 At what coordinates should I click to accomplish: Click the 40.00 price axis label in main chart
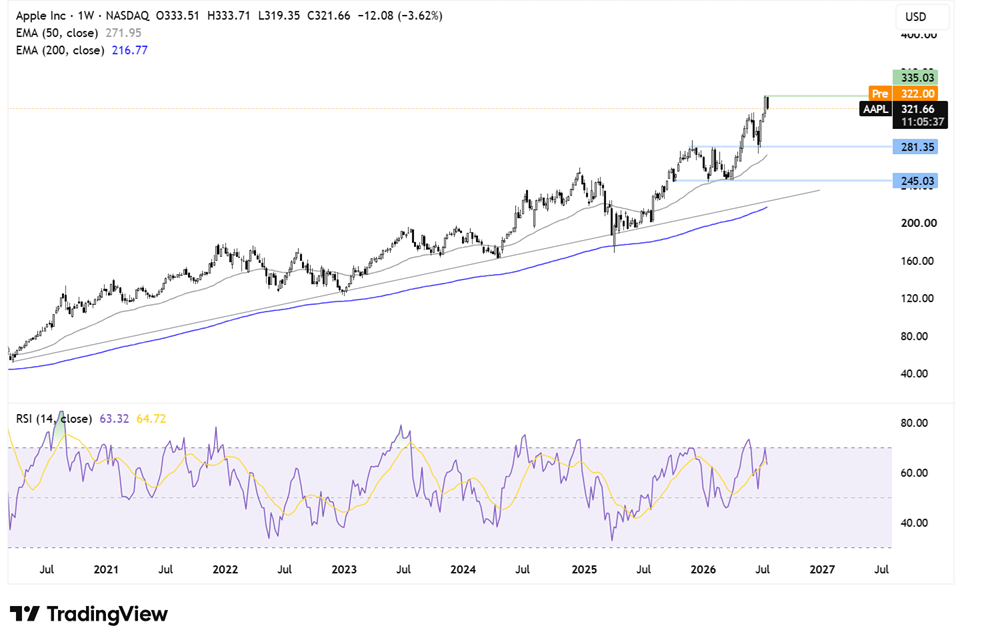pos(915,374)
